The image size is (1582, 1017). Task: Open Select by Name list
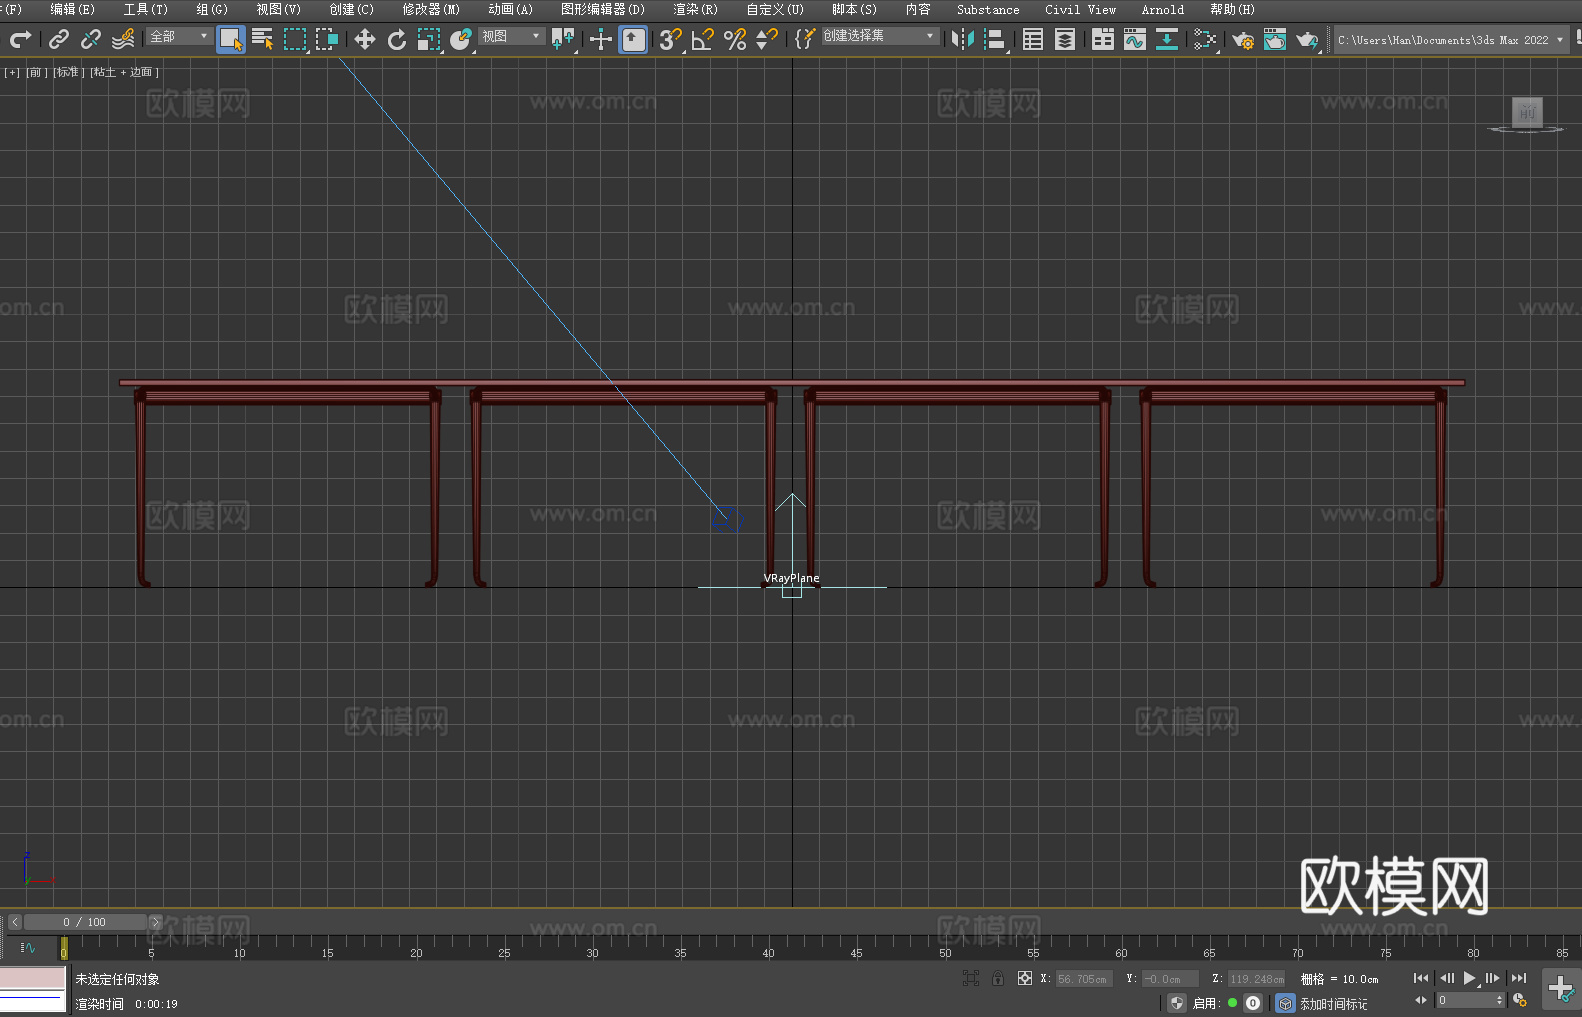(262, 40)
